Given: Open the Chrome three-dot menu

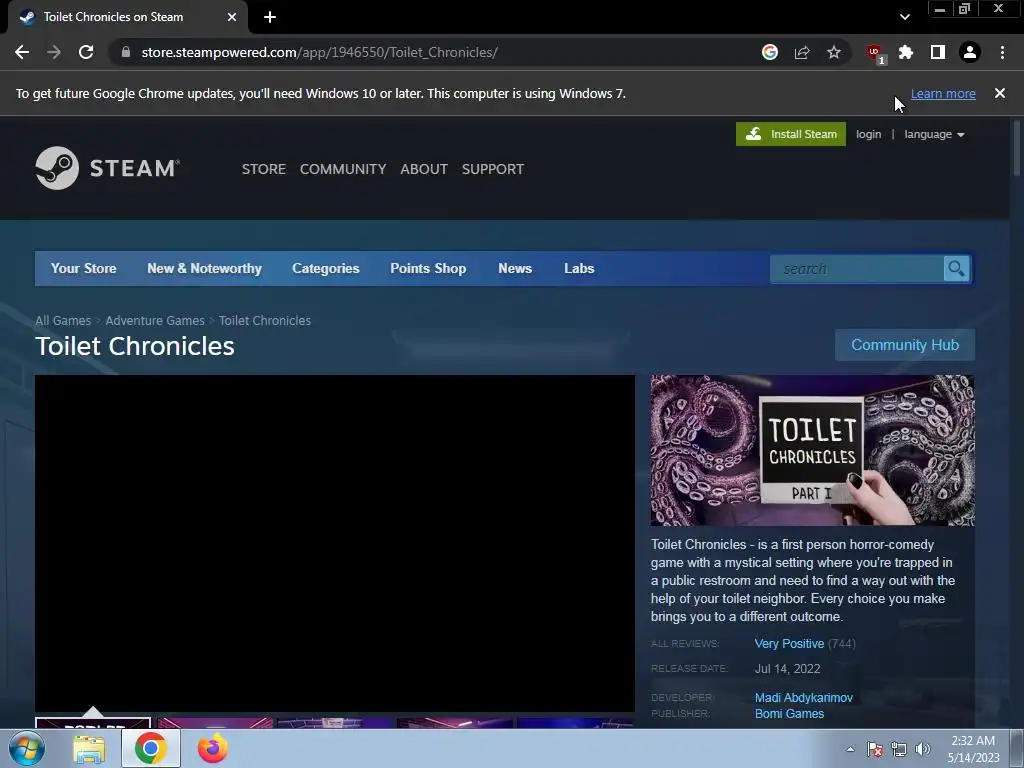Looking at the screenshot, I should click(1002, 52).
